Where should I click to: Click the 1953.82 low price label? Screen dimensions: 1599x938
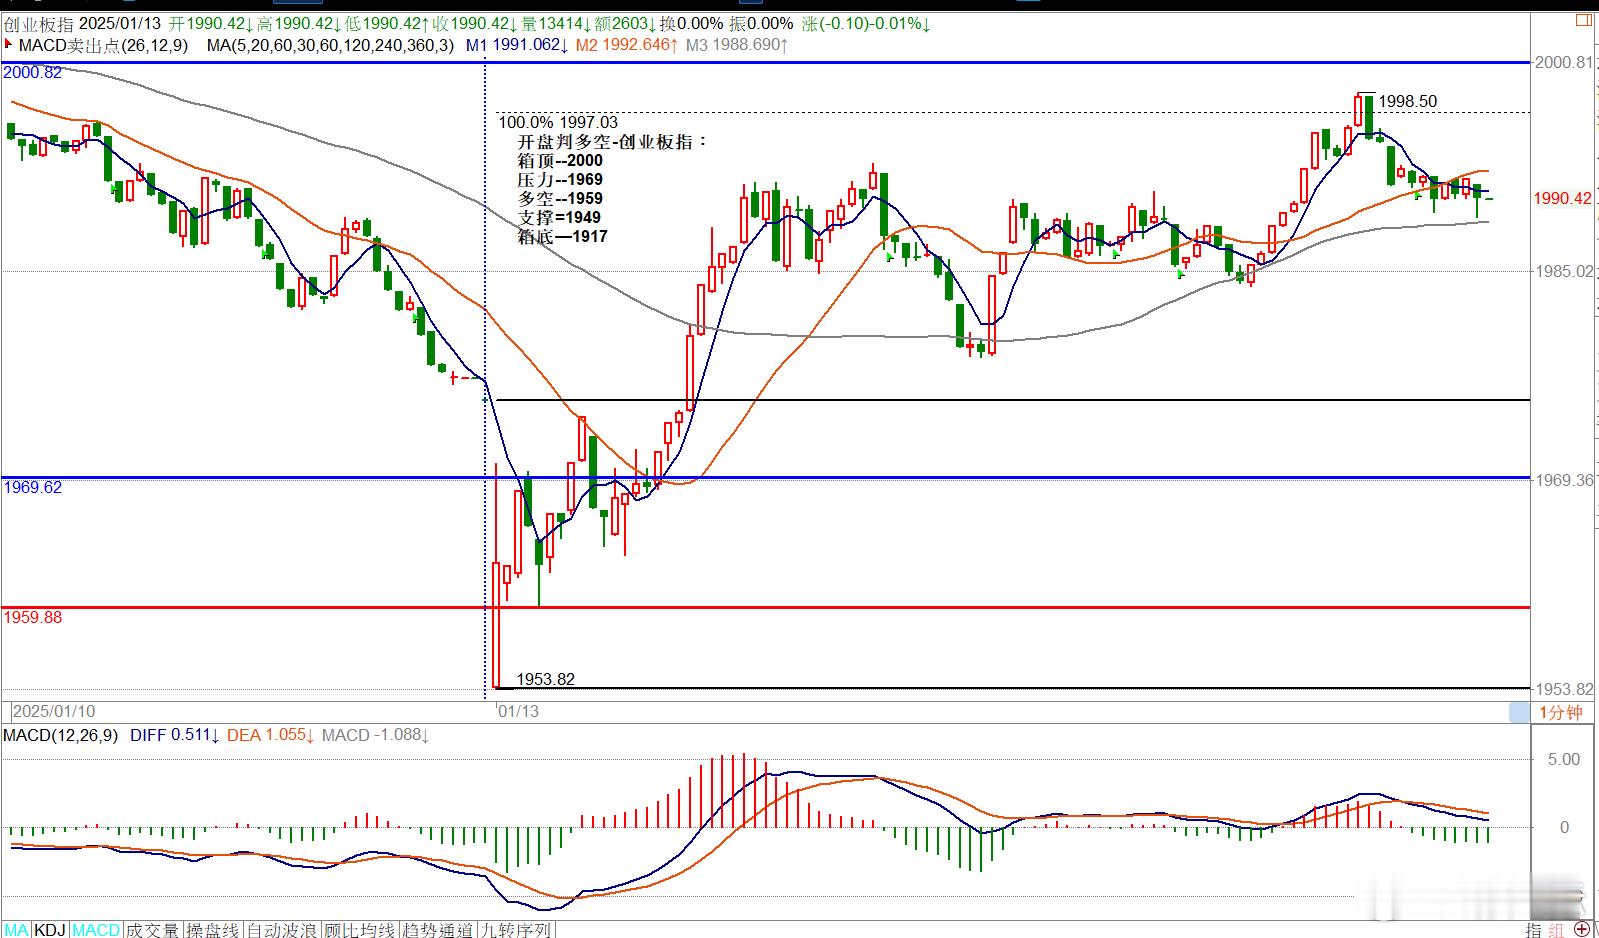pyautogui.click(x=546, y=679)
